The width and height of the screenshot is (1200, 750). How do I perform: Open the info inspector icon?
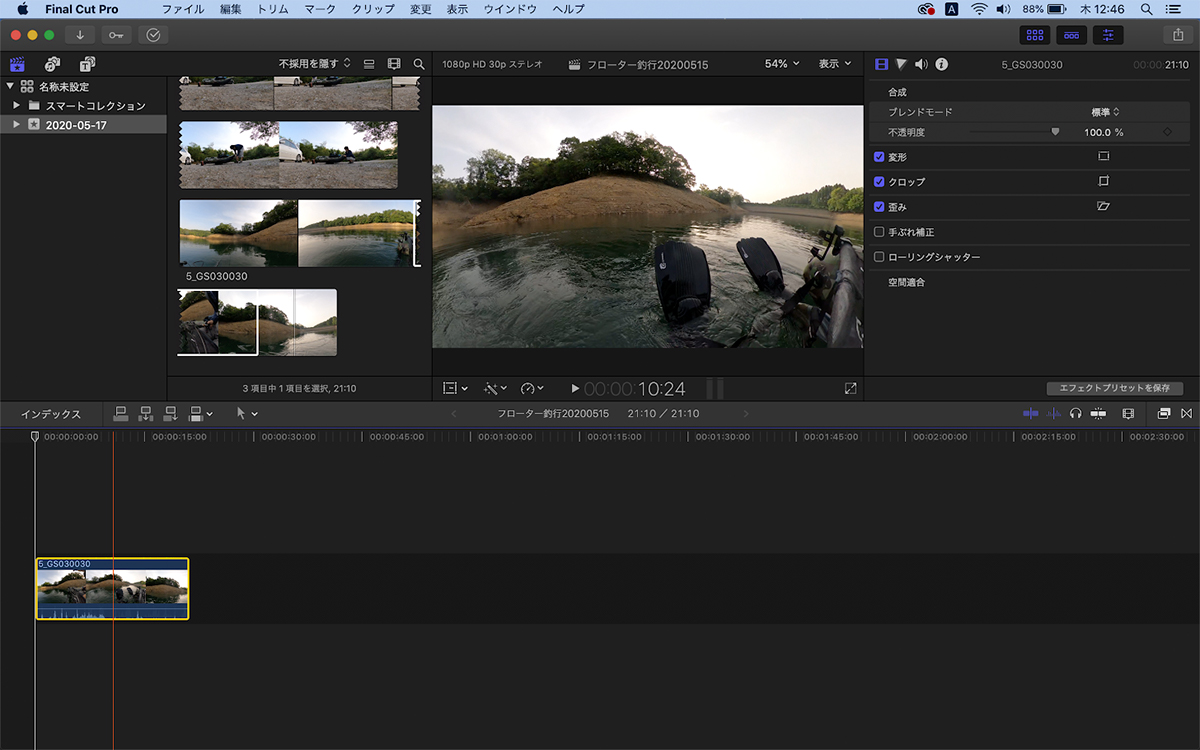941,64
